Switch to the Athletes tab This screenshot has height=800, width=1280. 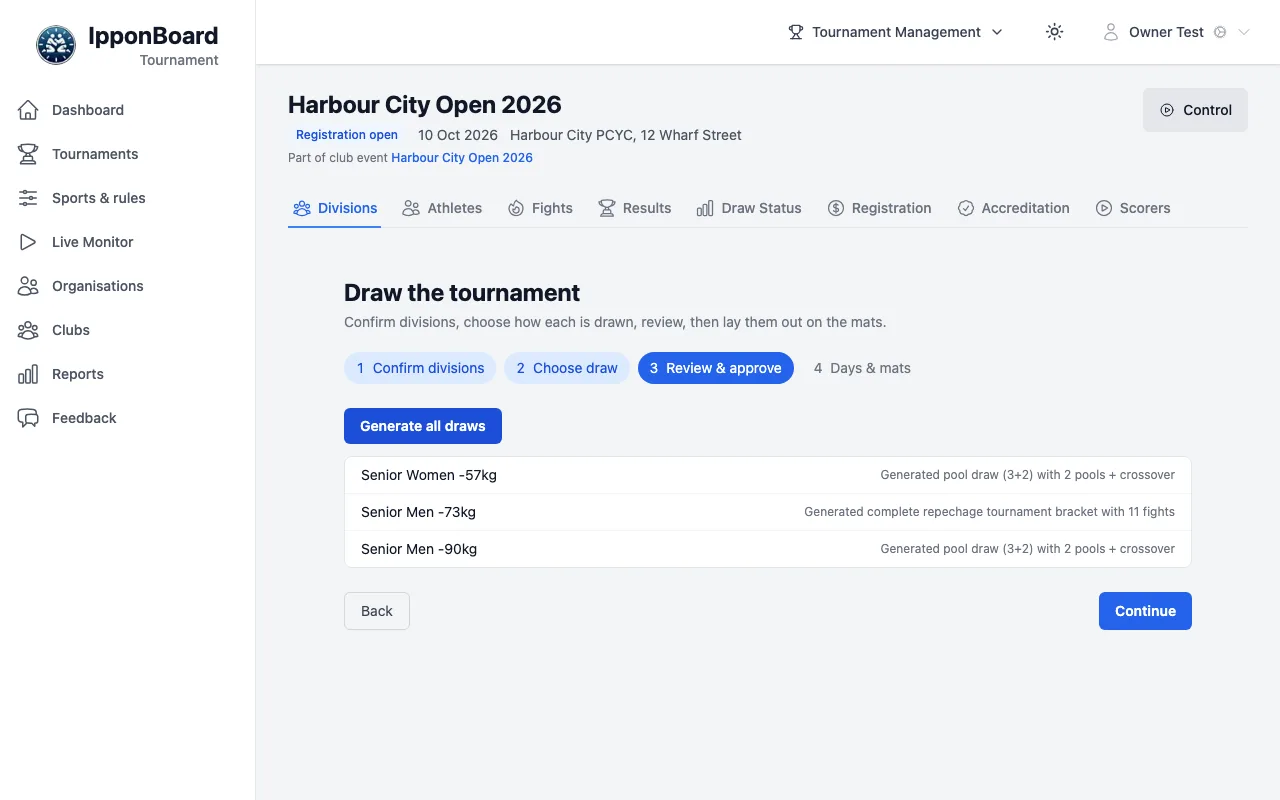coord(442,208)
